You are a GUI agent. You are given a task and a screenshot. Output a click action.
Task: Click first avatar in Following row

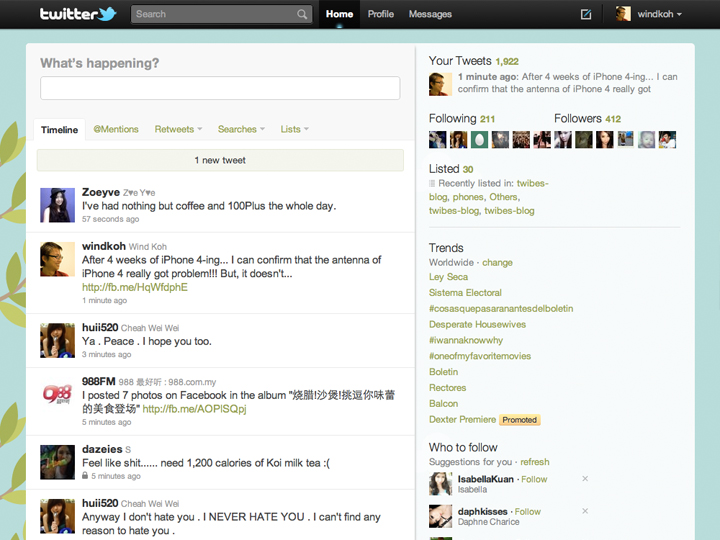438,140
